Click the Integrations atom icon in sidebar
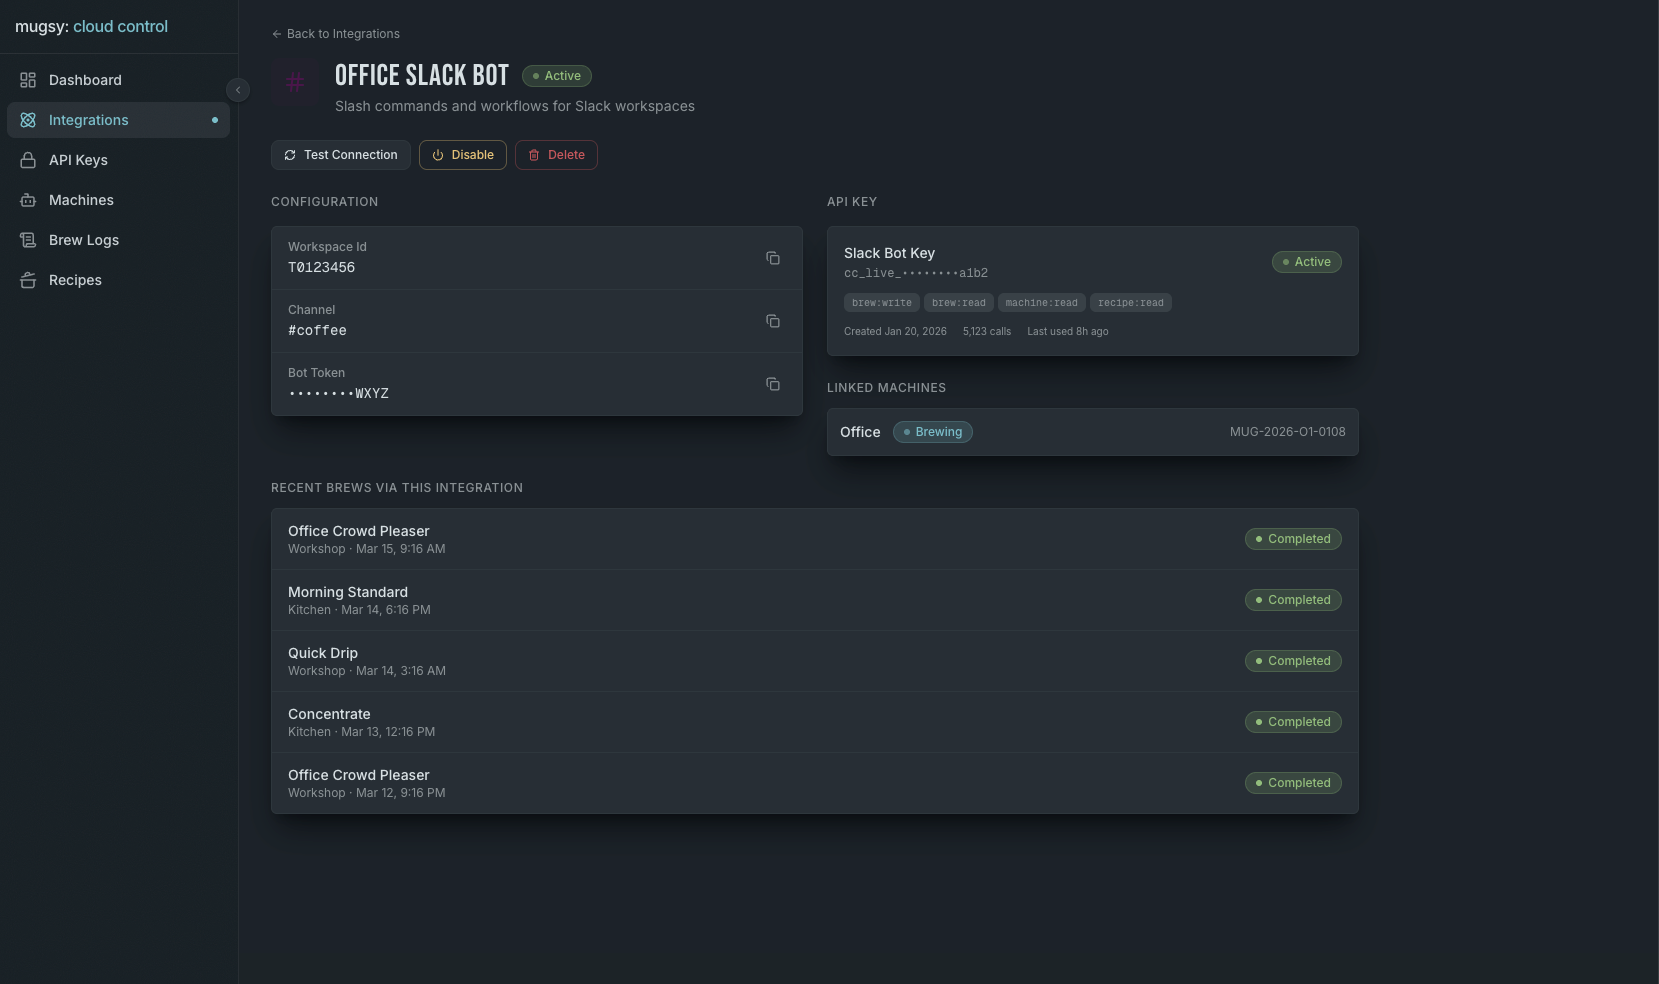Image resolution: width=1659 pixels, height=984 pixels. pos(28,120)
